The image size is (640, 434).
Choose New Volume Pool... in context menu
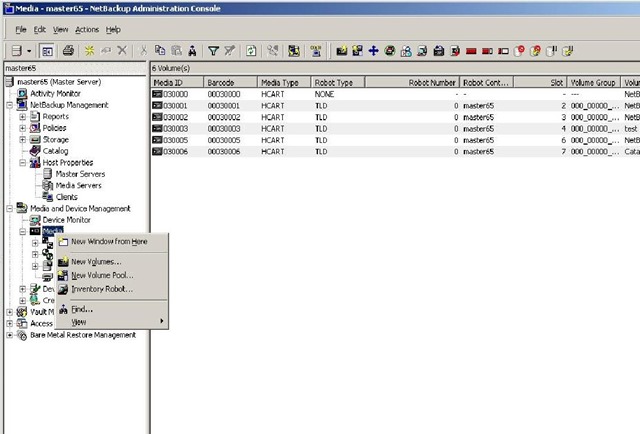pyautogui.click(x=111, y=276)
